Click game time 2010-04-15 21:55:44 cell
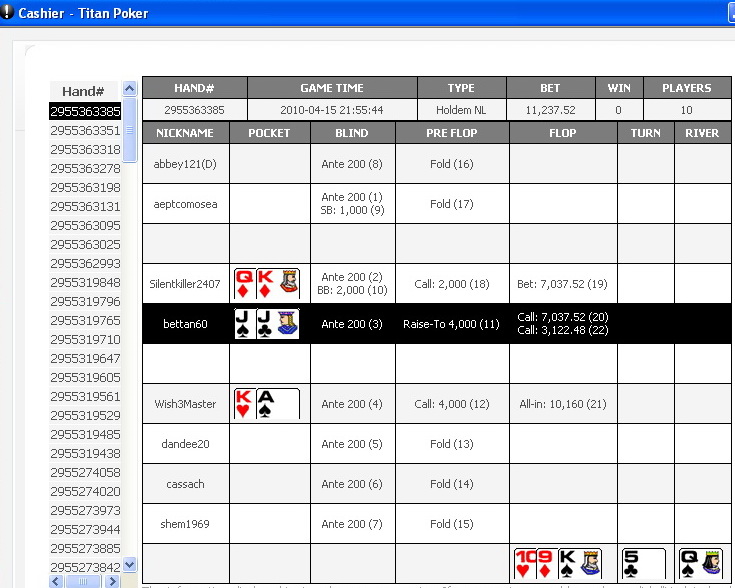This screenshot has width=735, height=588. [332, 110]
